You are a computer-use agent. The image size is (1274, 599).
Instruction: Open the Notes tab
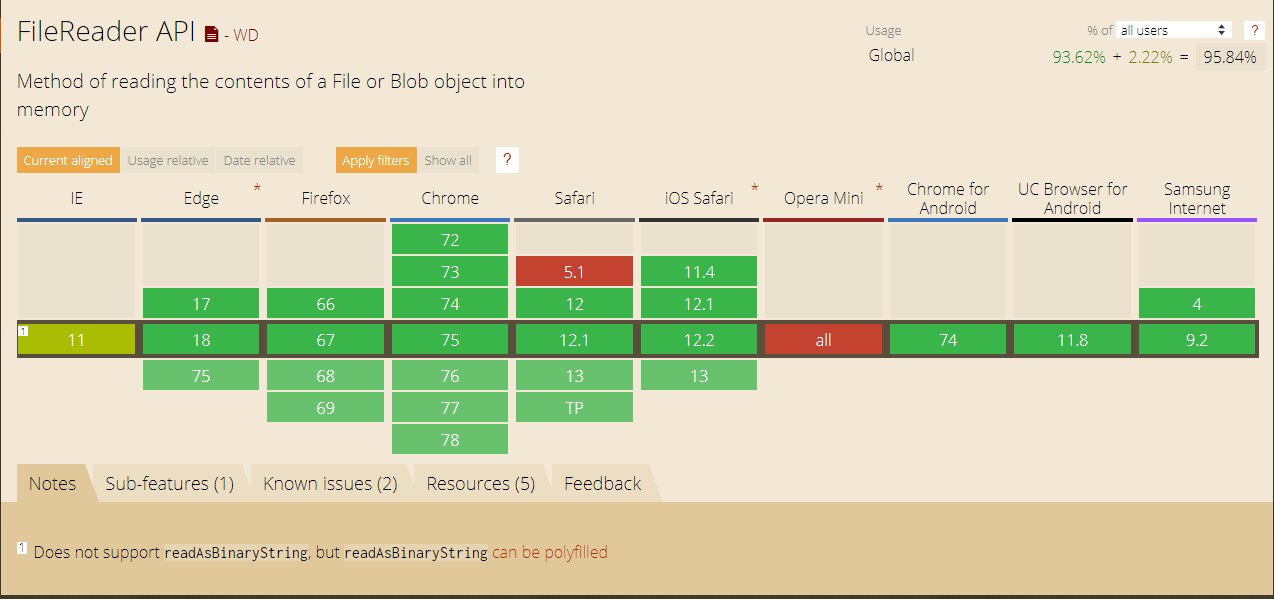click(52, 483)
